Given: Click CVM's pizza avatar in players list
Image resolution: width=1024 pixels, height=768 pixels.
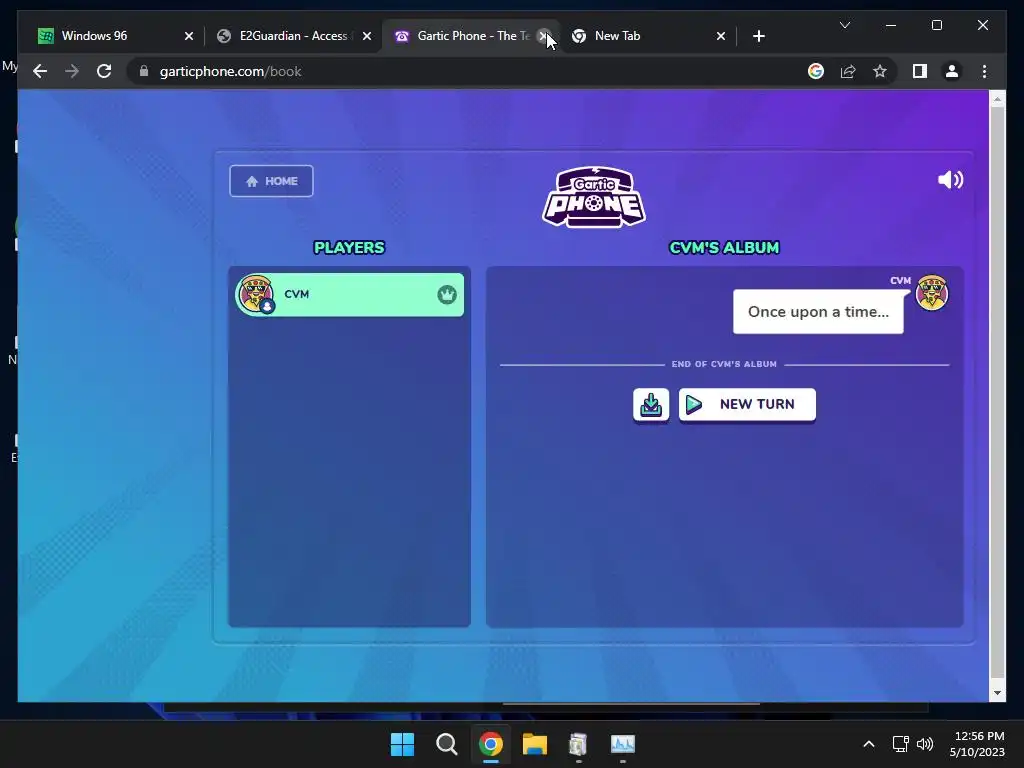Looking at the screenshot, I should [256, 294].
